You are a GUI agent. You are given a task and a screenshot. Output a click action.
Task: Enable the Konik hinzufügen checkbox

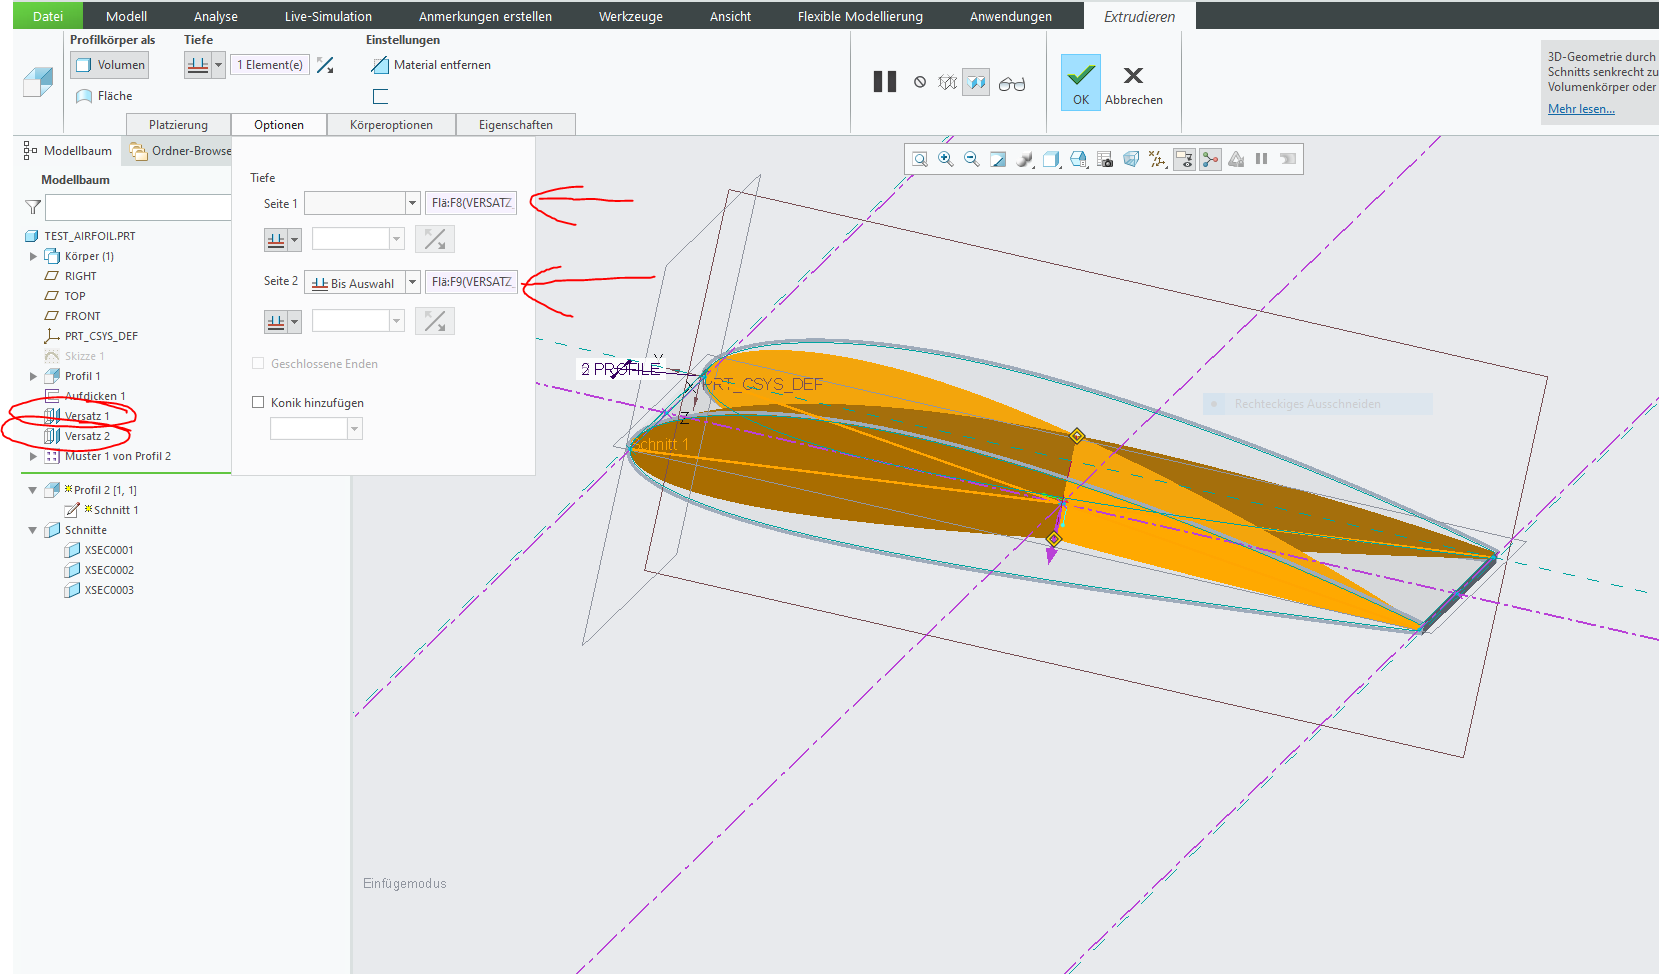[x=258, y=402]
